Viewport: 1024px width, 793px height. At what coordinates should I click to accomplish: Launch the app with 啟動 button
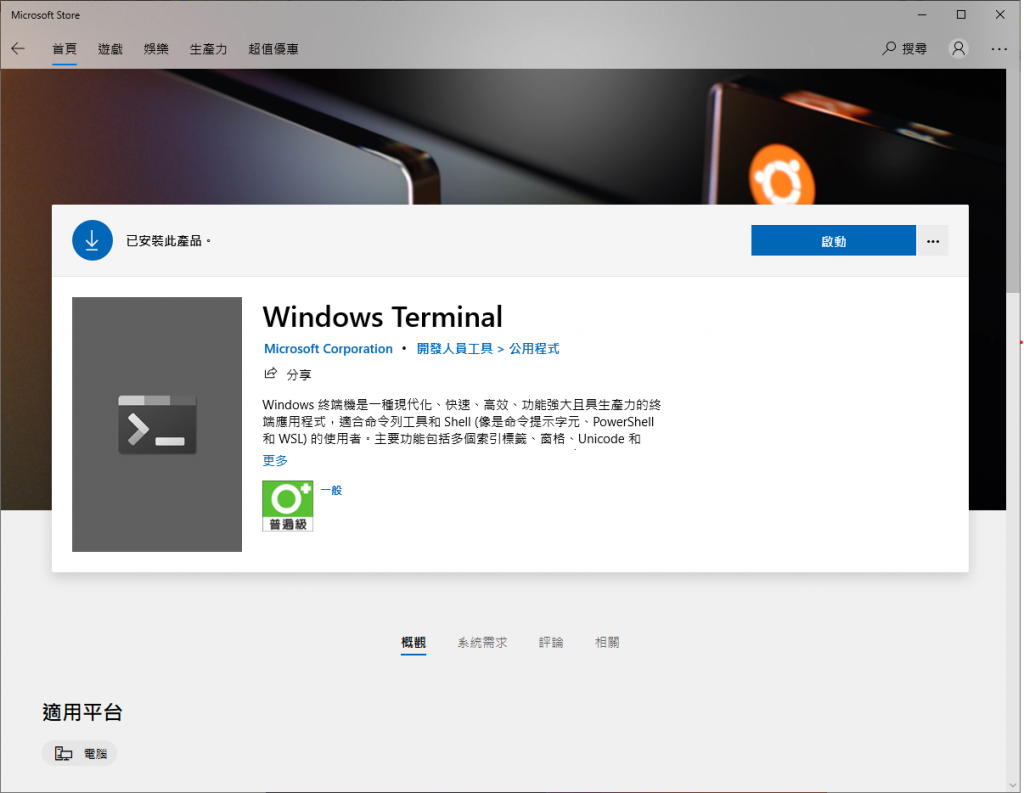(x=833, y=241)
